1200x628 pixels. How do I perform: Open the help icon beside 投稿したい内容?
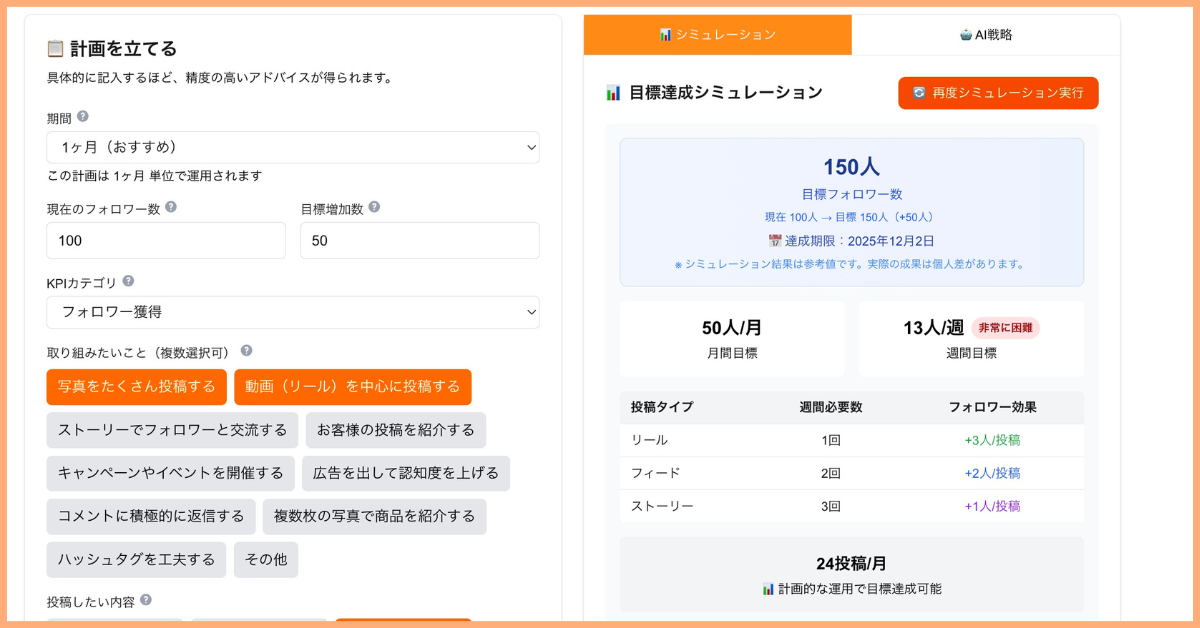pyautogui.click(x=148, y=601)
